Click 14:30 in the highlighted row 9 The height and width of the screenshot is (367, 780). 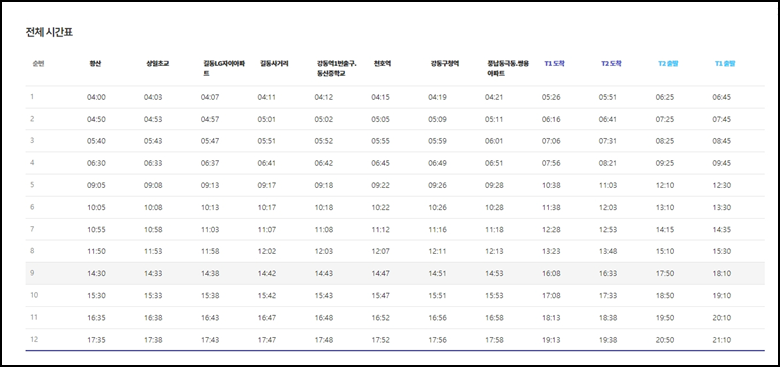pos(96,274)
